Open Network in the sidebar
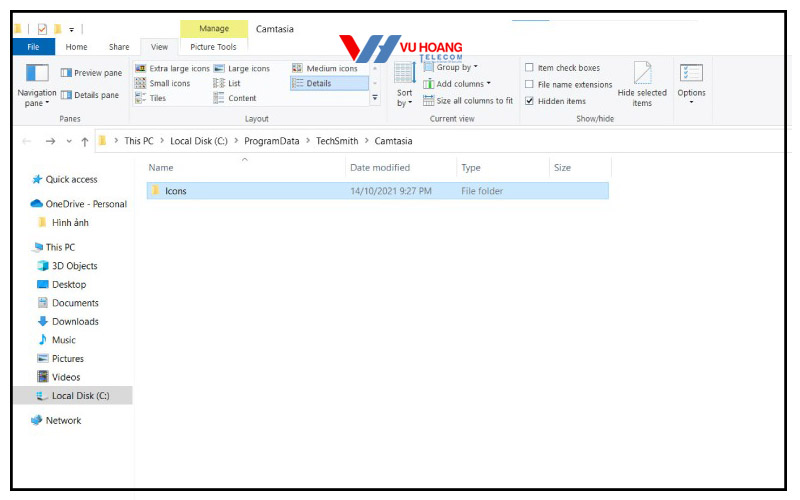The height and width of the screenshot is (500, 800). (56, 420)
